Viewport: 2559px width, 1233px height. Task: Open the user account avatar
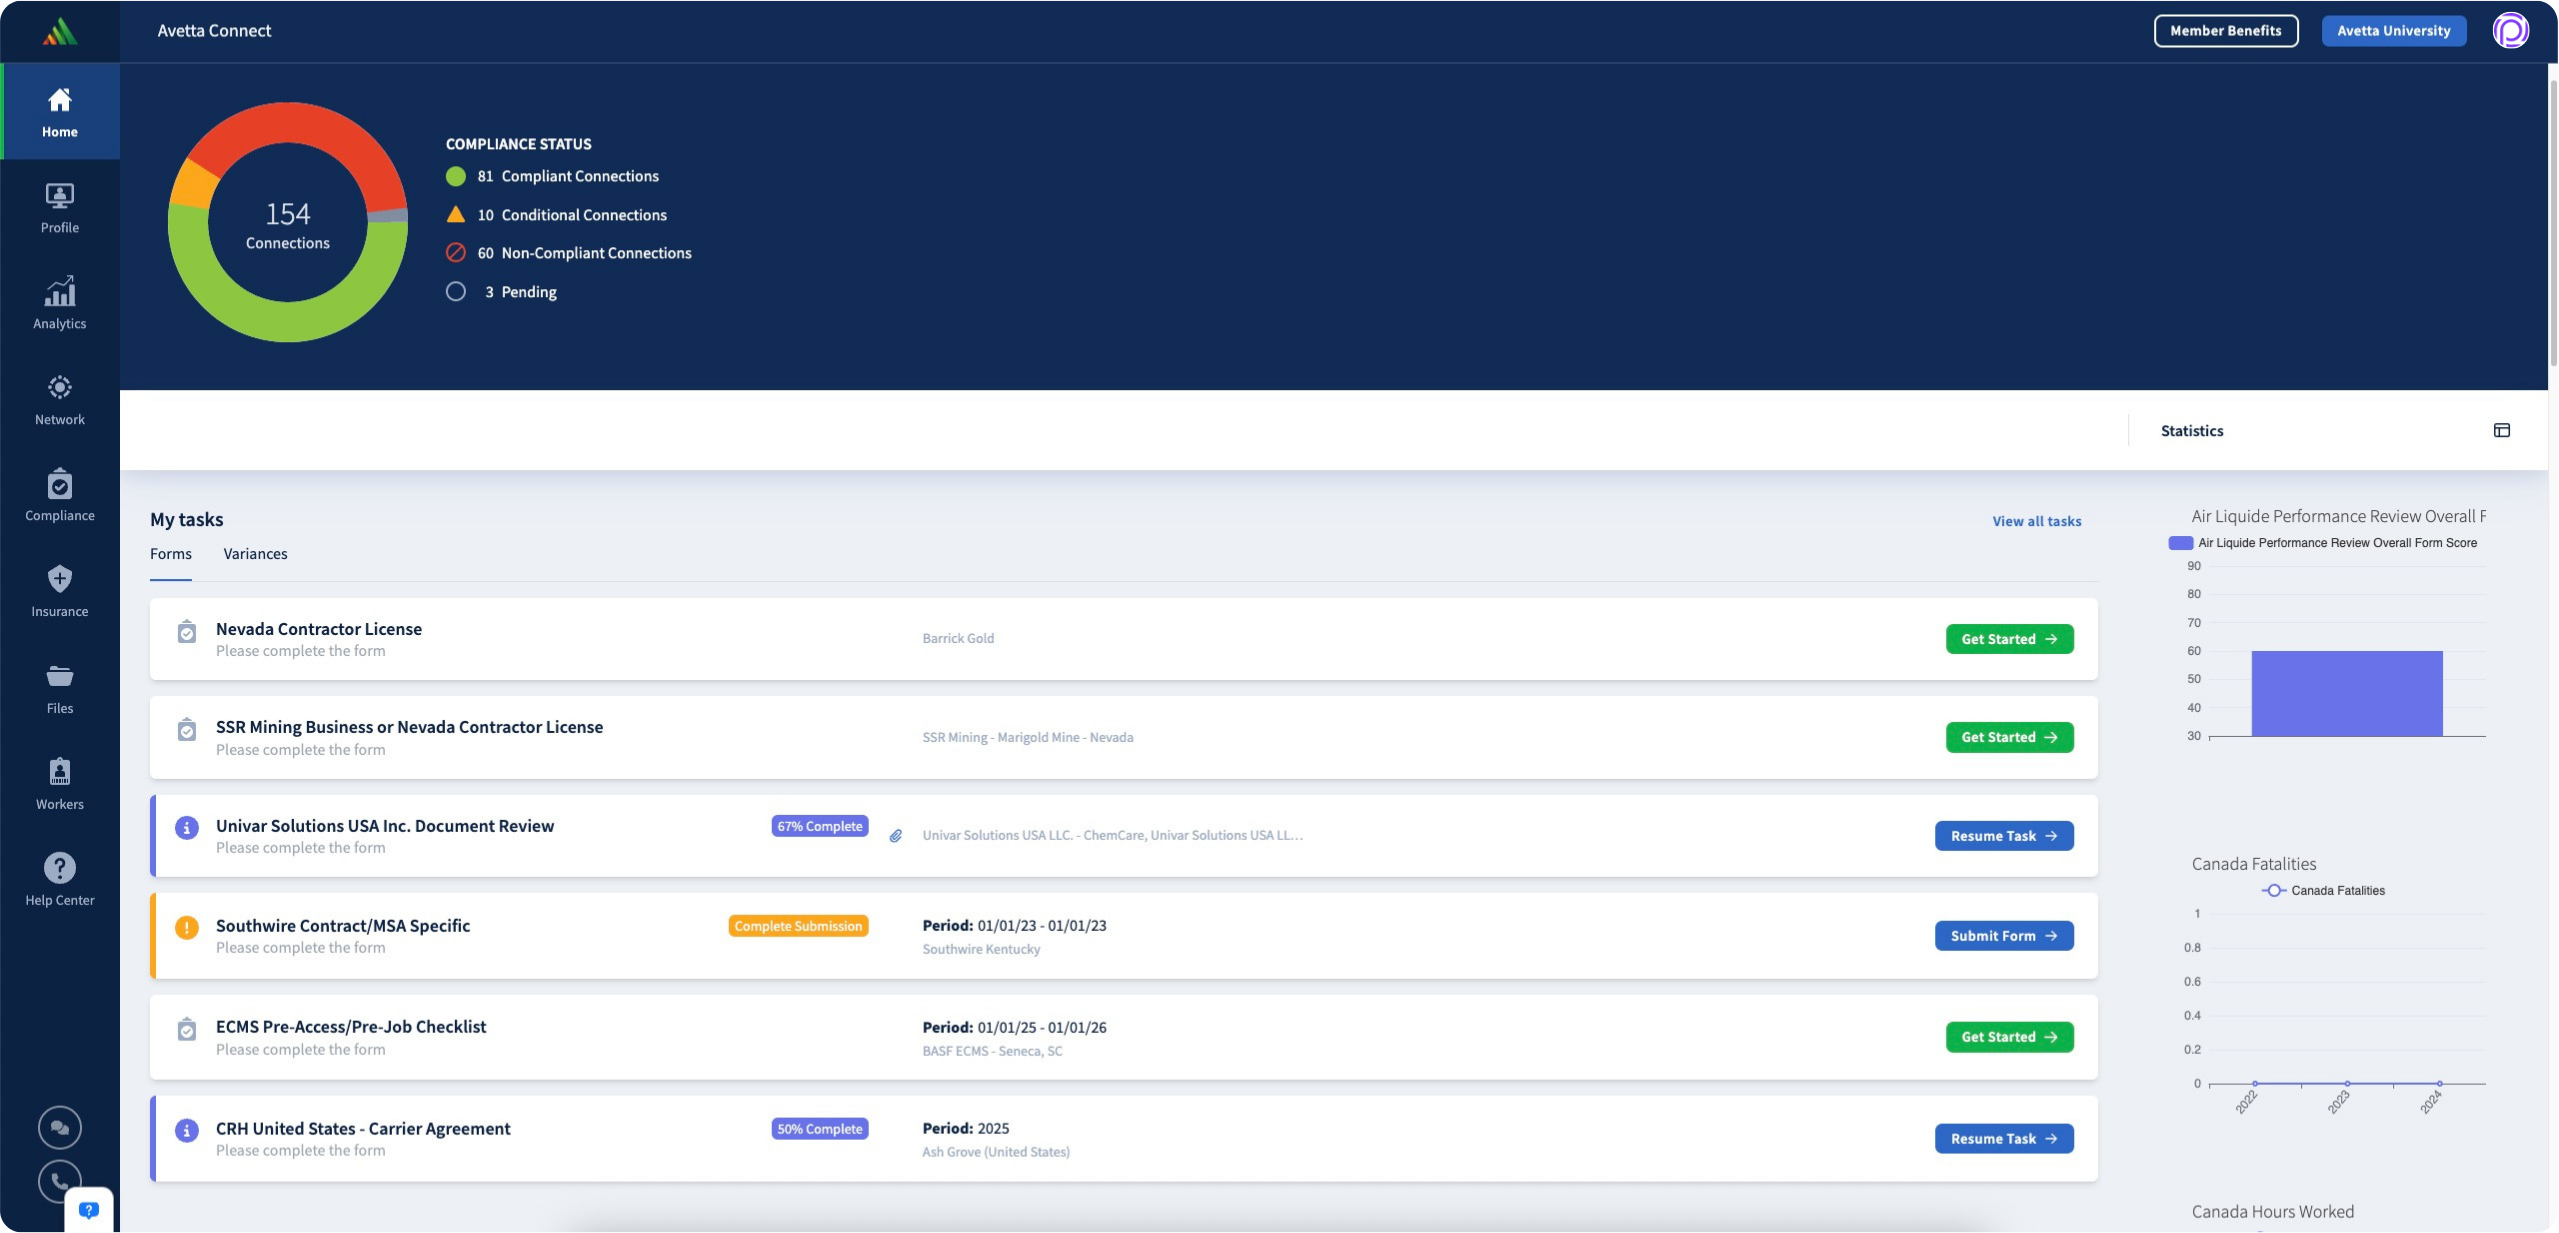click(2511, 31)
